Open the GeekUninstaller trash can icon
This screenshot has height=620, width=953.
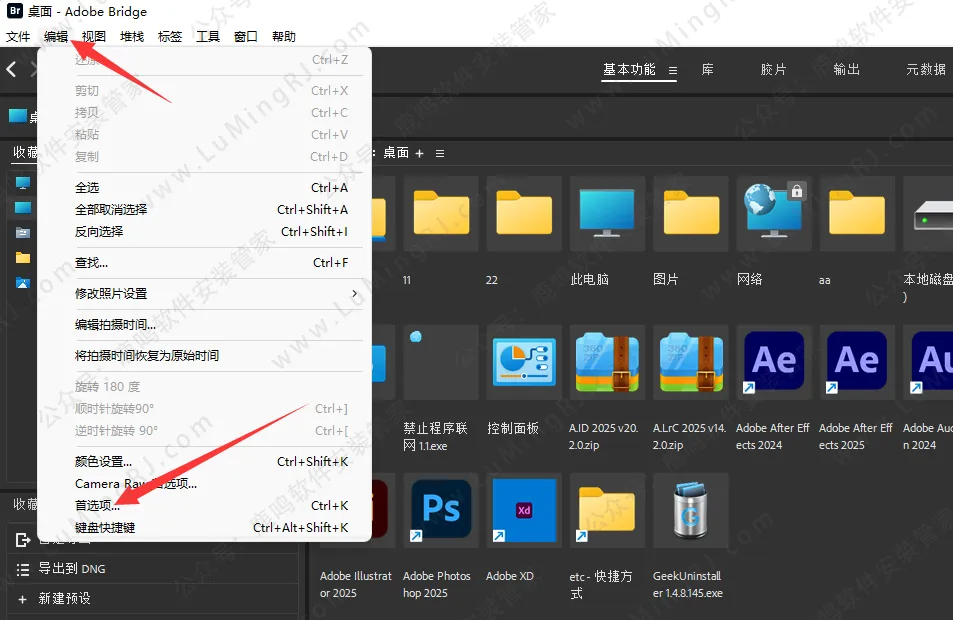click(691, 510)
